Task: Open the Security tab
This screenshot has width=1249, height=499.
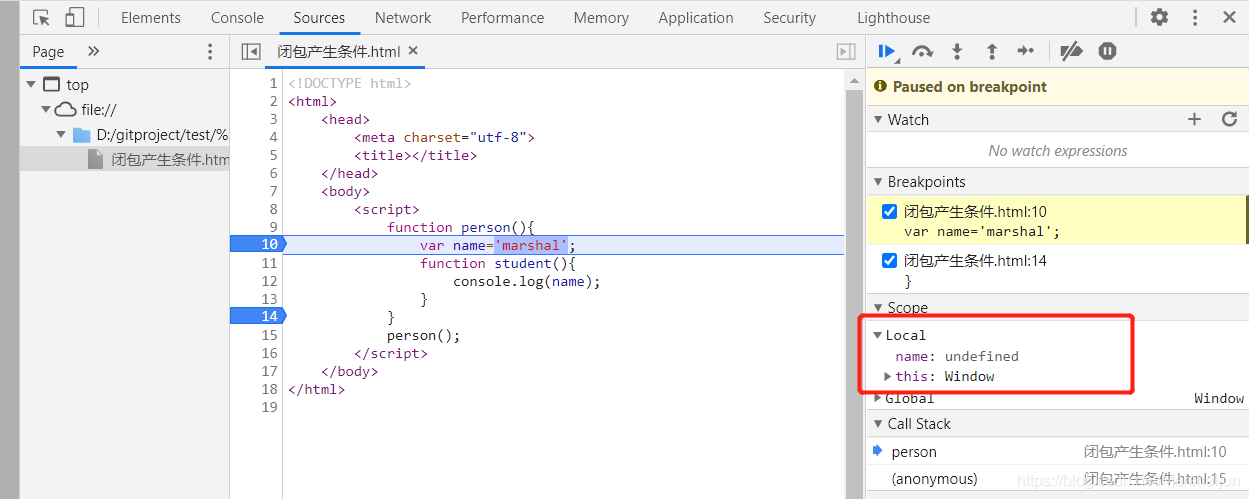Action: pos(790,17)
